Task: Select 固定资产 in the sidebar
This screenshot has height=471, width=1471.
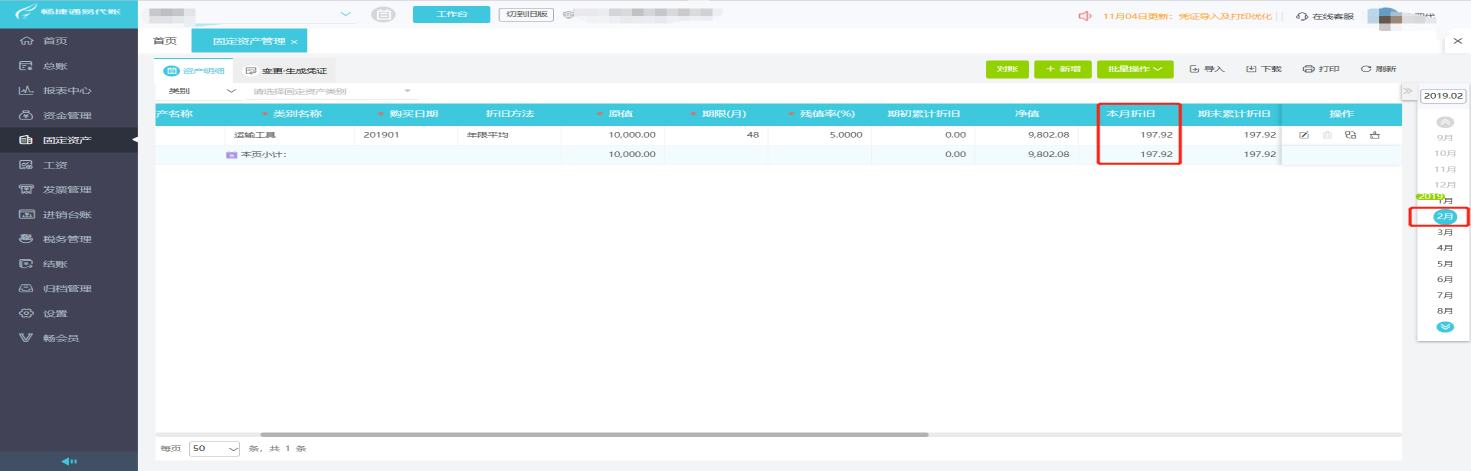Action: 67,140
